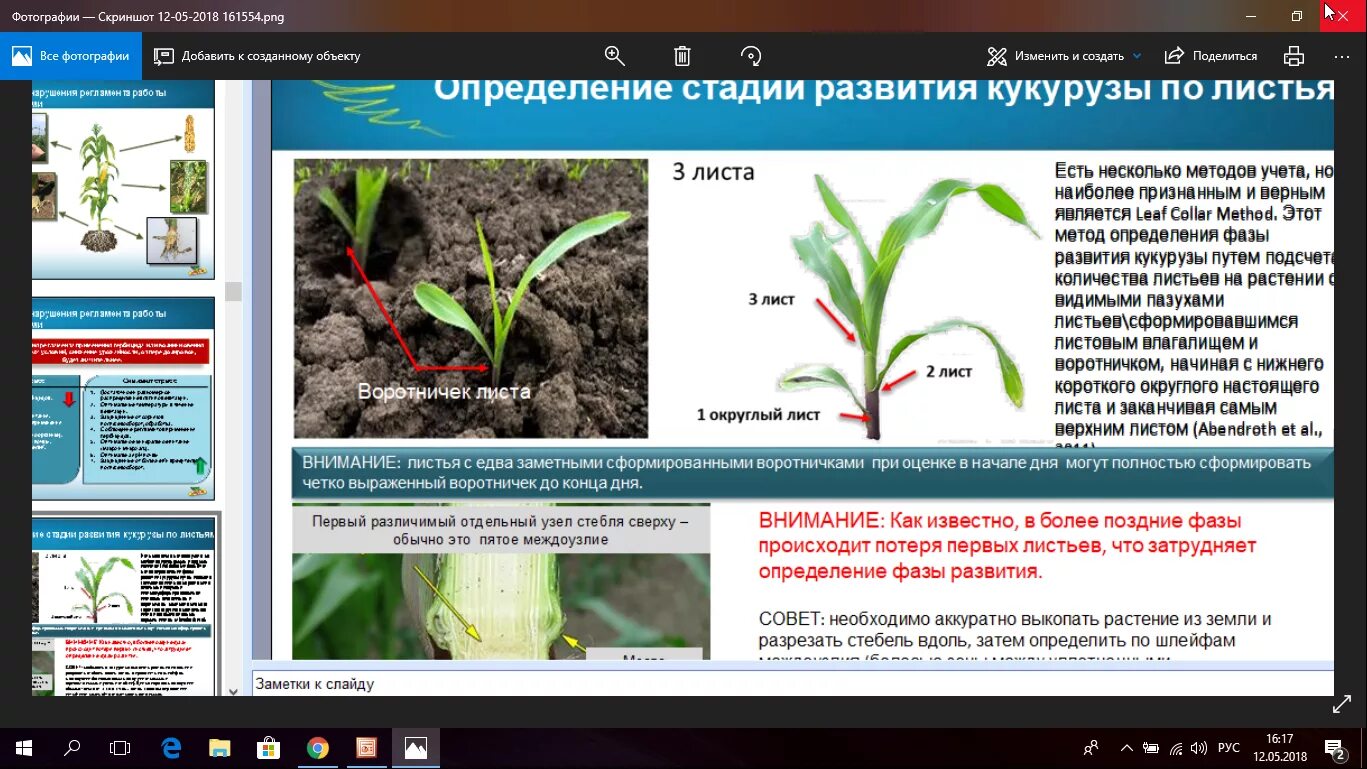Delete the photo with trash icon
Viewport: 1367px width, 769px height.
tap(682, 56)
